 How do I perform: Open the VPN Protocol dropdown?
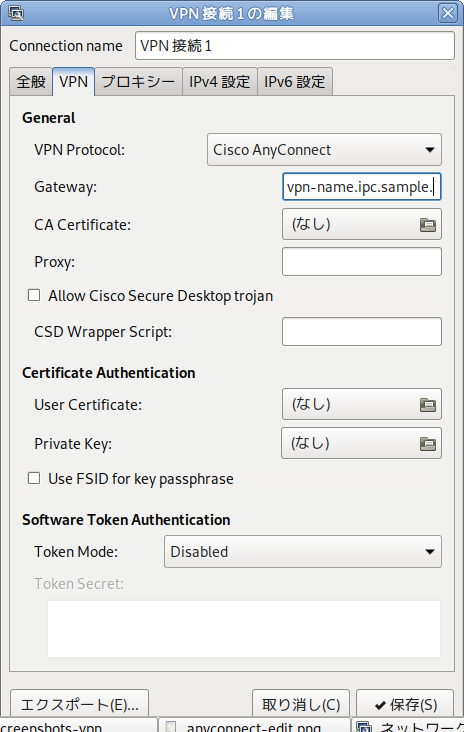pos(324,150)
